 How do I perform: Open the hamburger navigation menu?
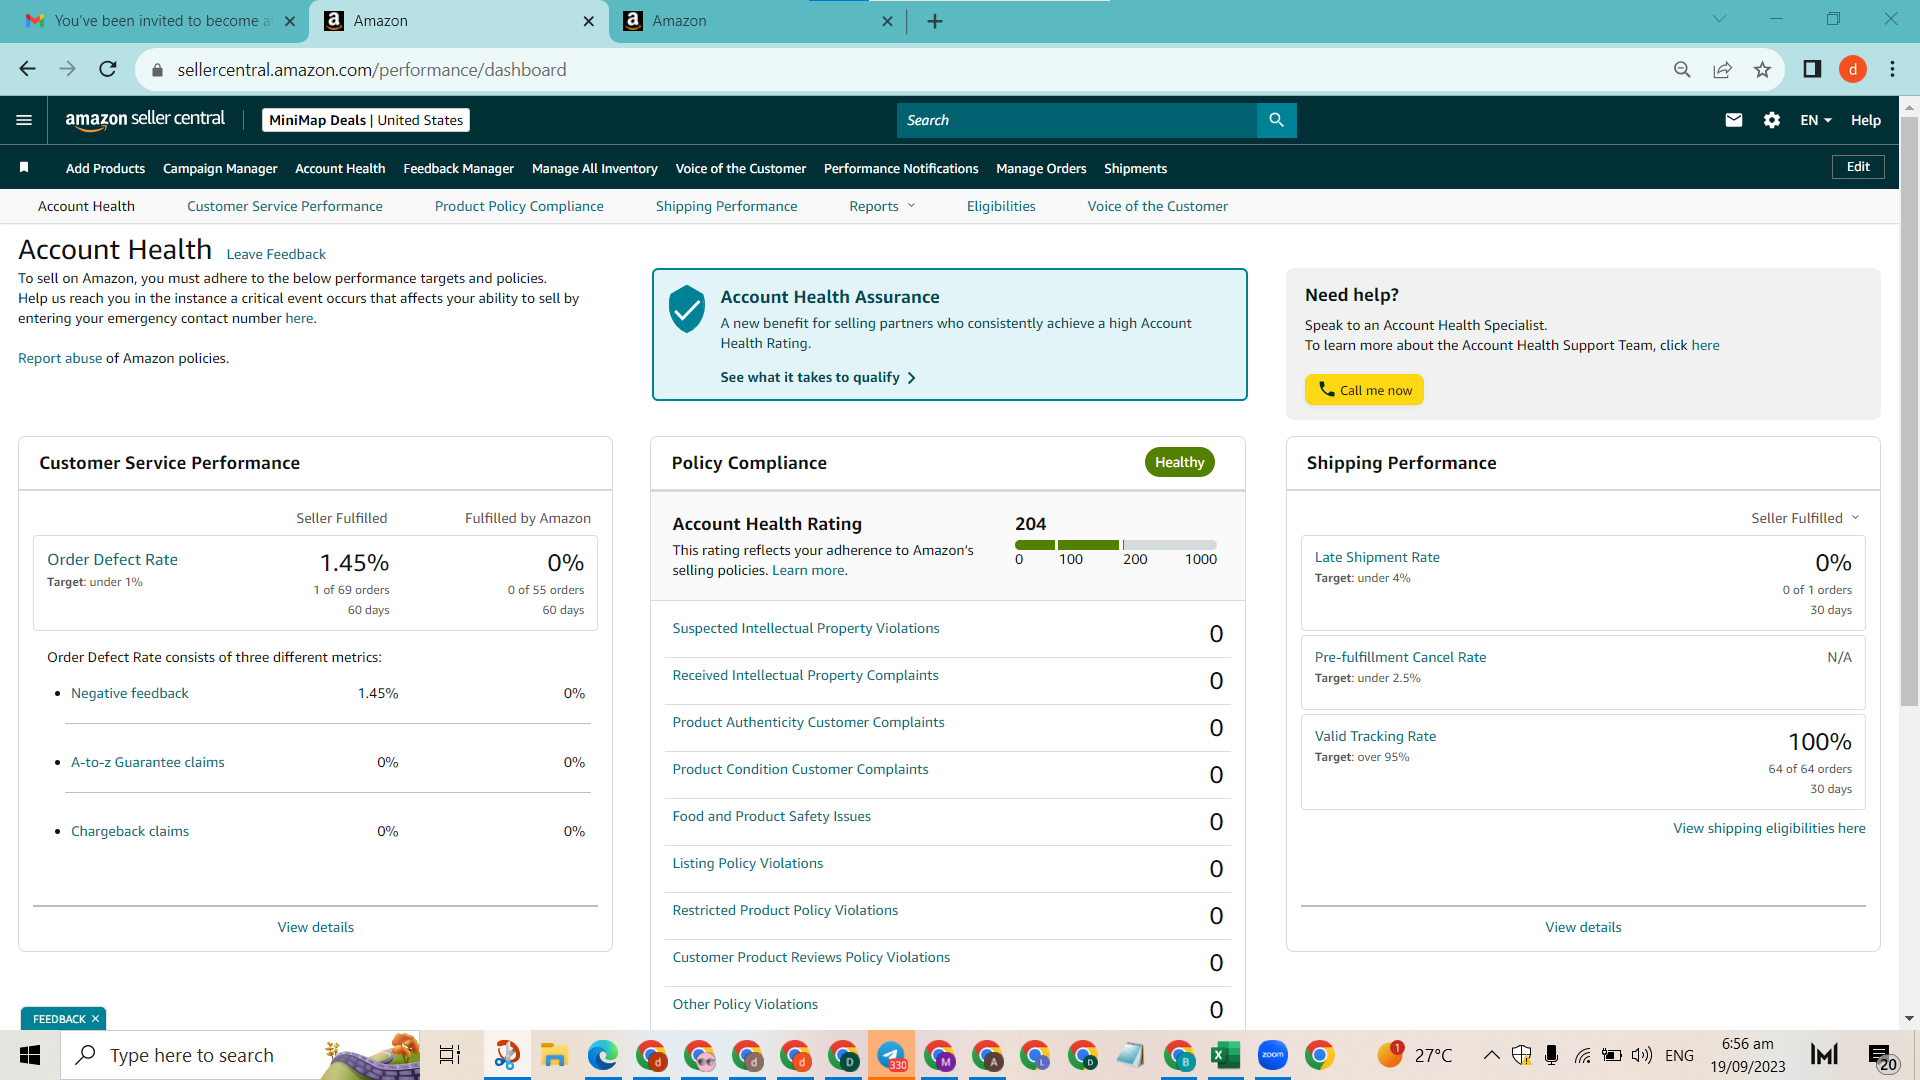tap(24, 120)
